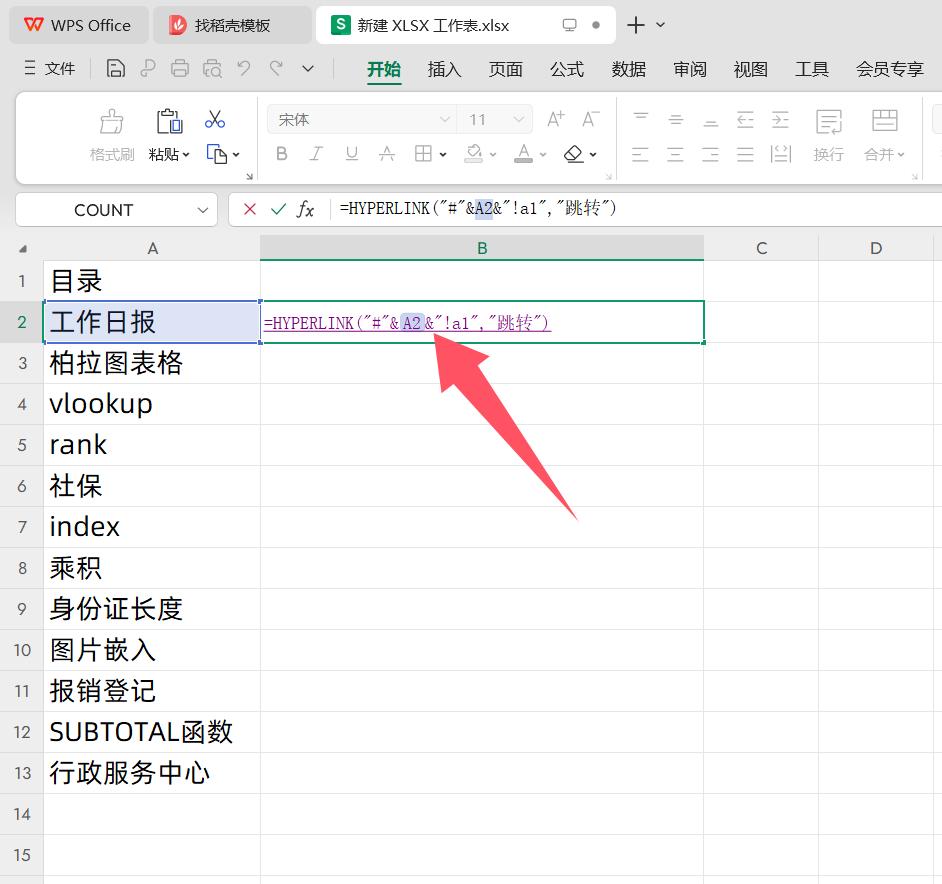942x884 pixels.
Task: Cancel formula entry with red X
Action: coord(250,210)
